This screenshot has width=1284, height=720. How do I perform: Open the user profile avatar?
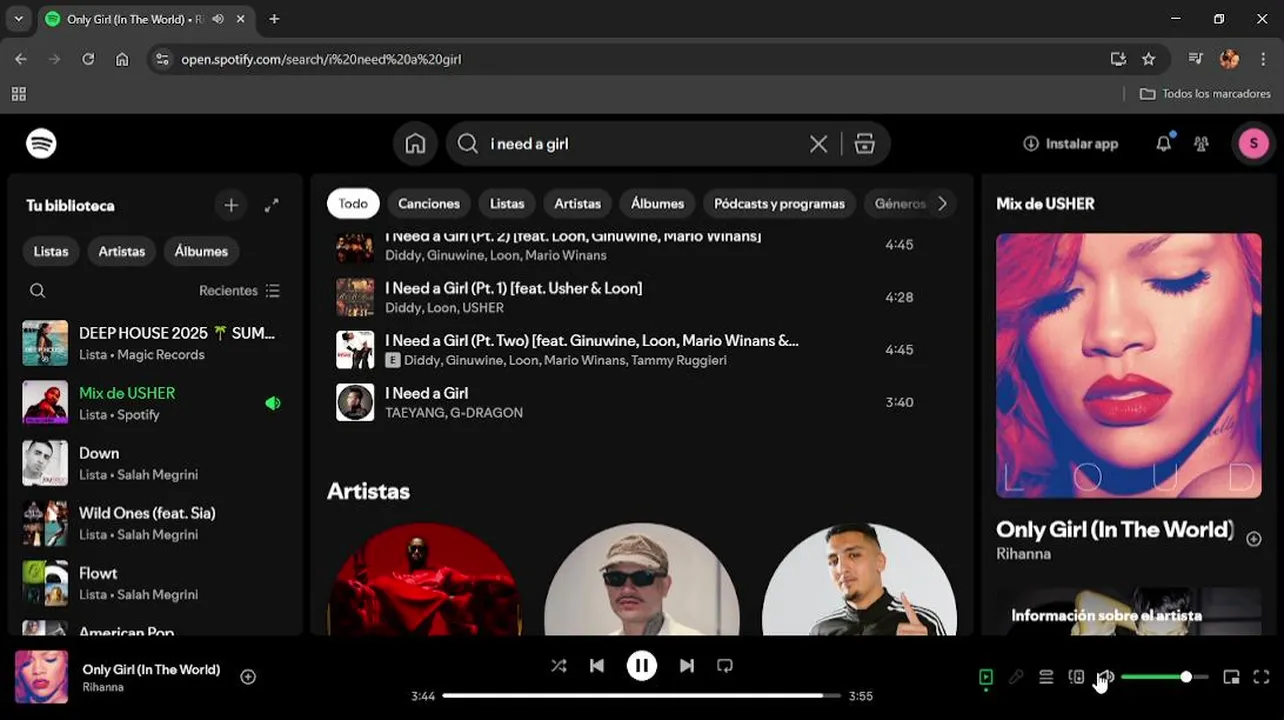(1253, 144)
